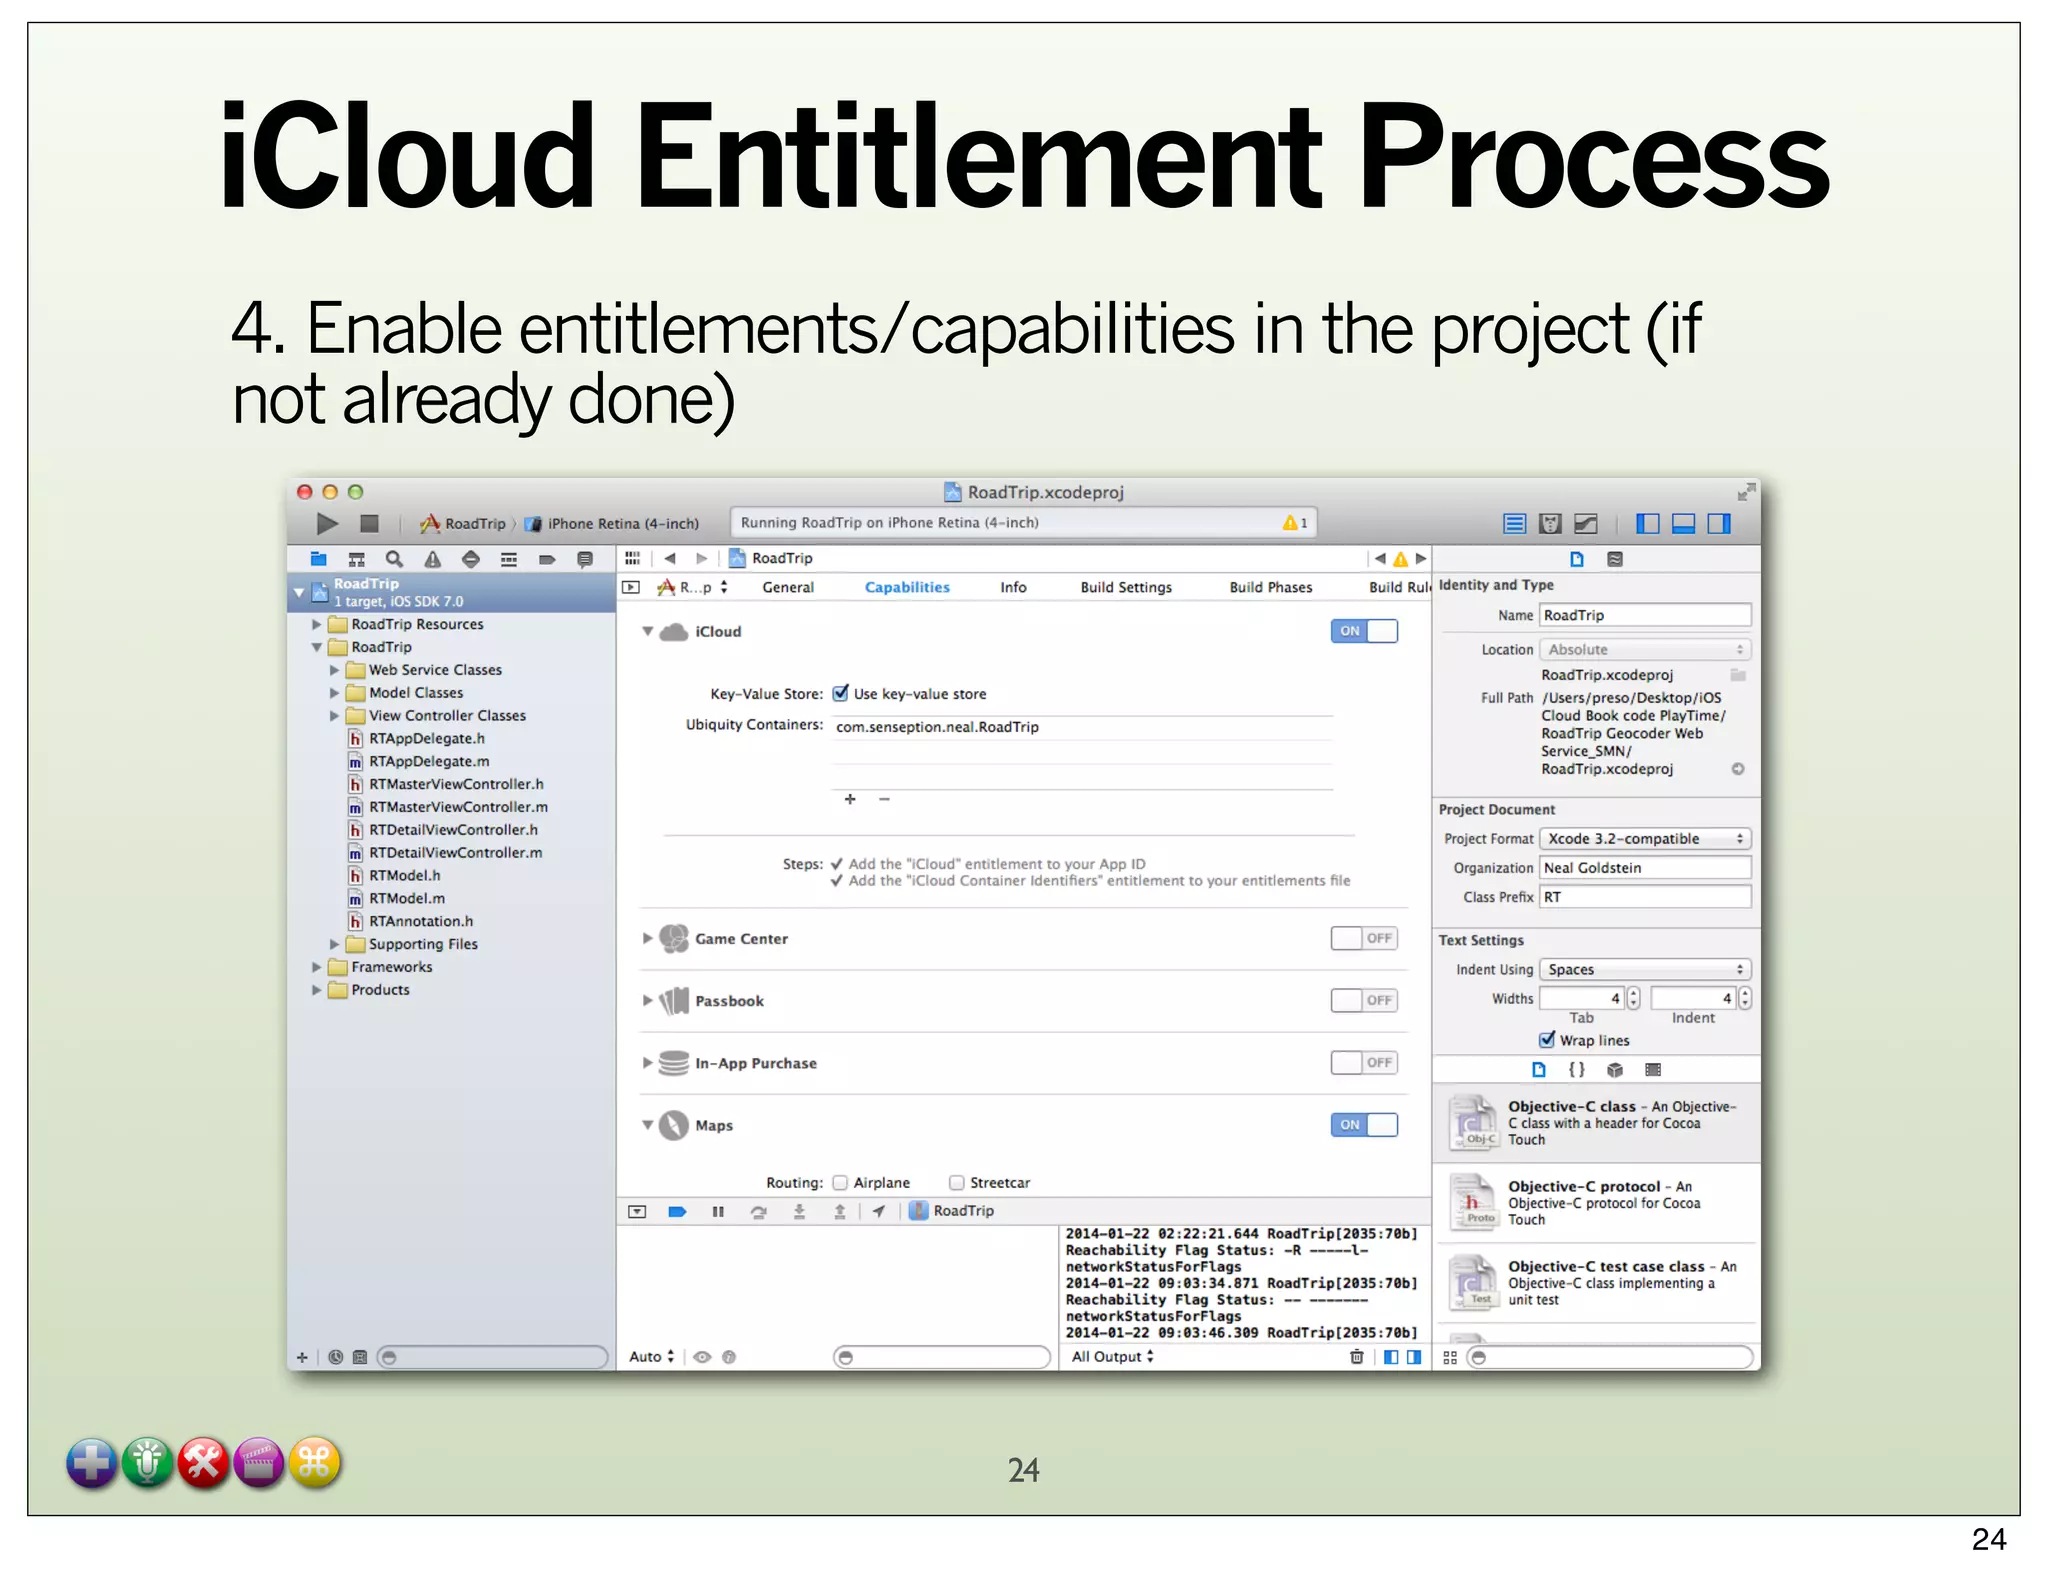Open the Project Format dropdown
The image size is (2048, 1582).
[x=1645, y=839]
